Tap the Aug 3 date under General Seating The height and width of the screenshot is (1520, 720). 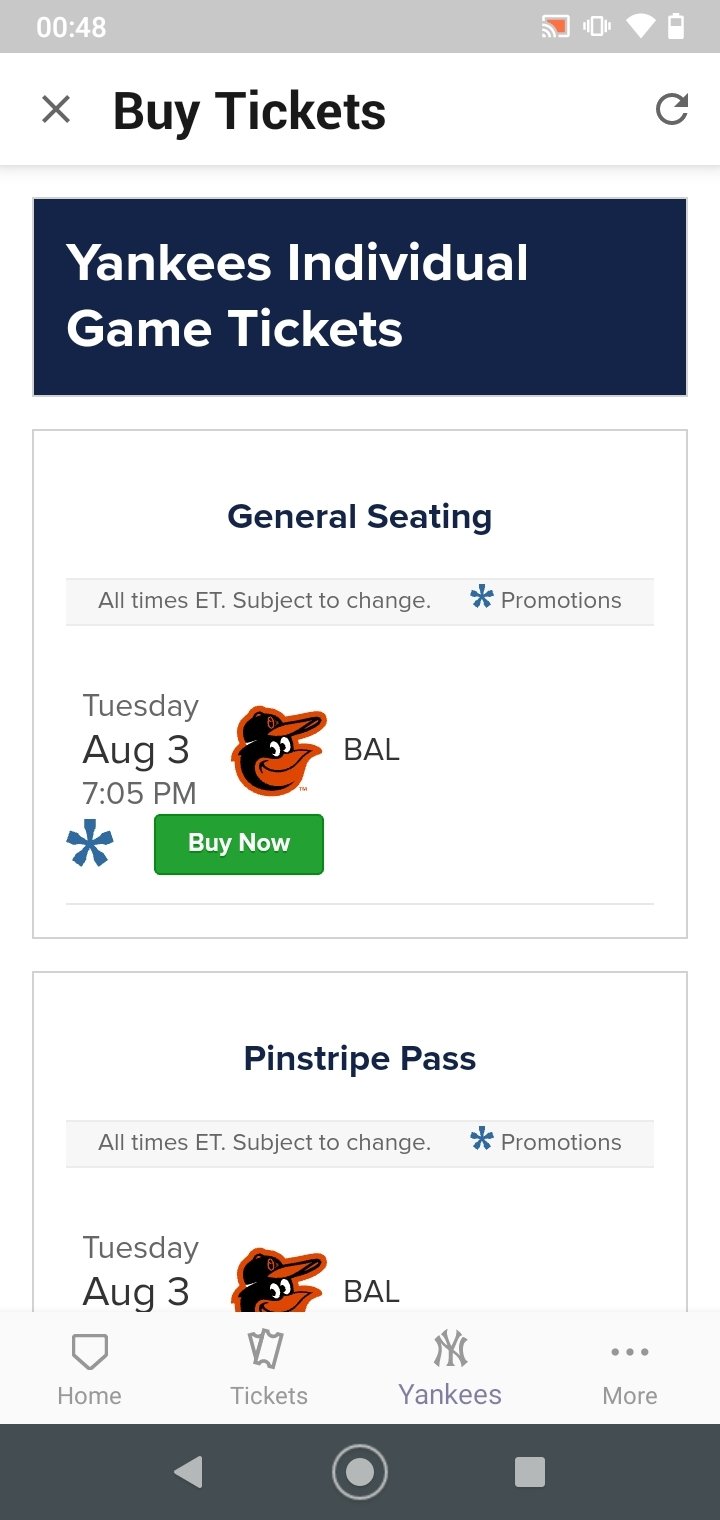pyautogui.click(x=136, y=750)
